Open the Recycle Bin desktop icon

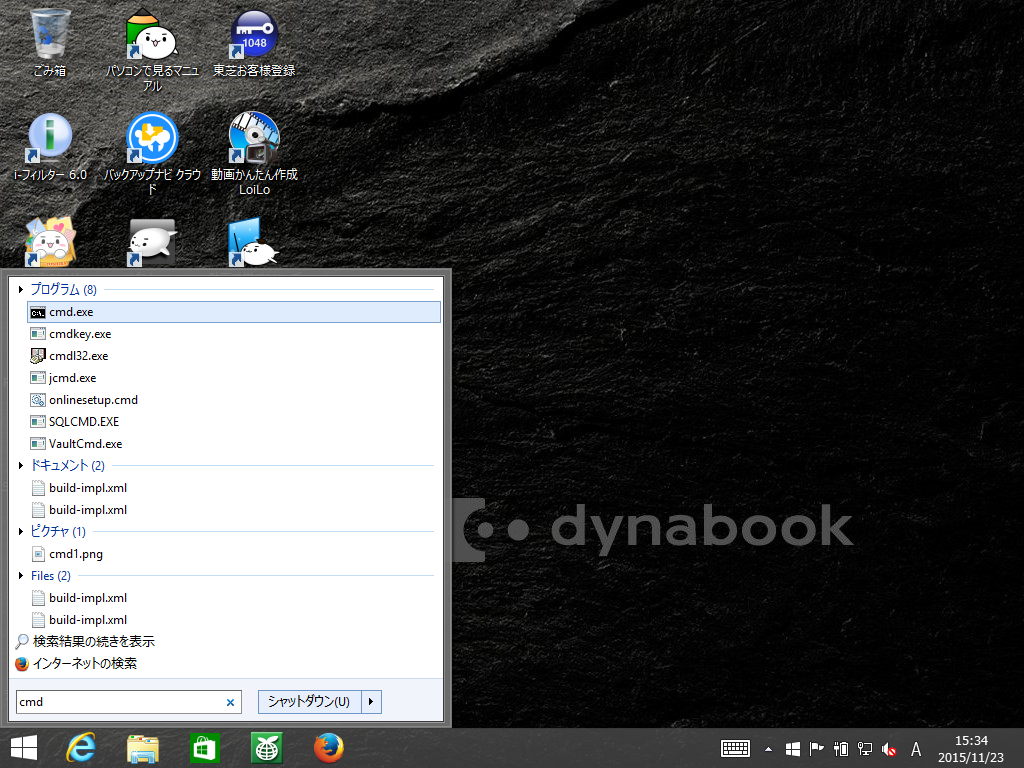click(50, 42)
